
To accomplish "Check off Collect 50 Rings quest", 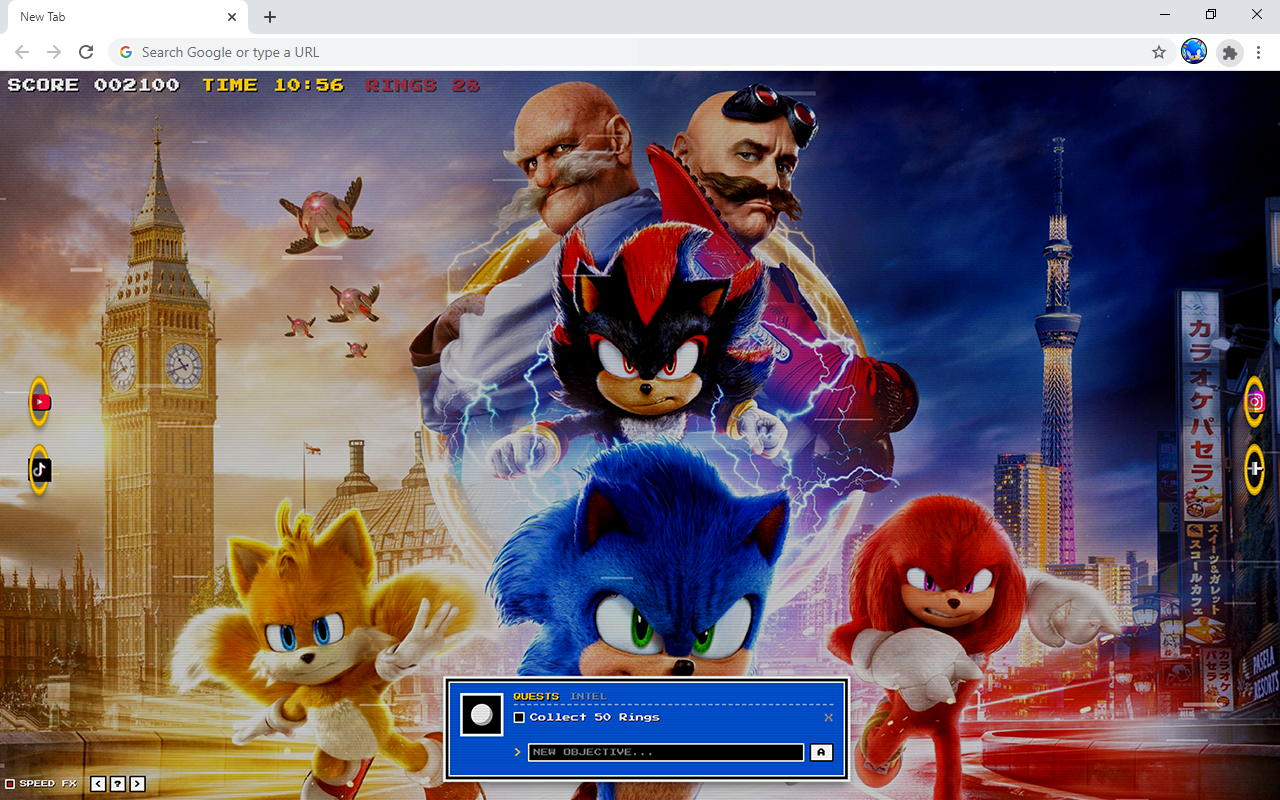I will point(519,718).
